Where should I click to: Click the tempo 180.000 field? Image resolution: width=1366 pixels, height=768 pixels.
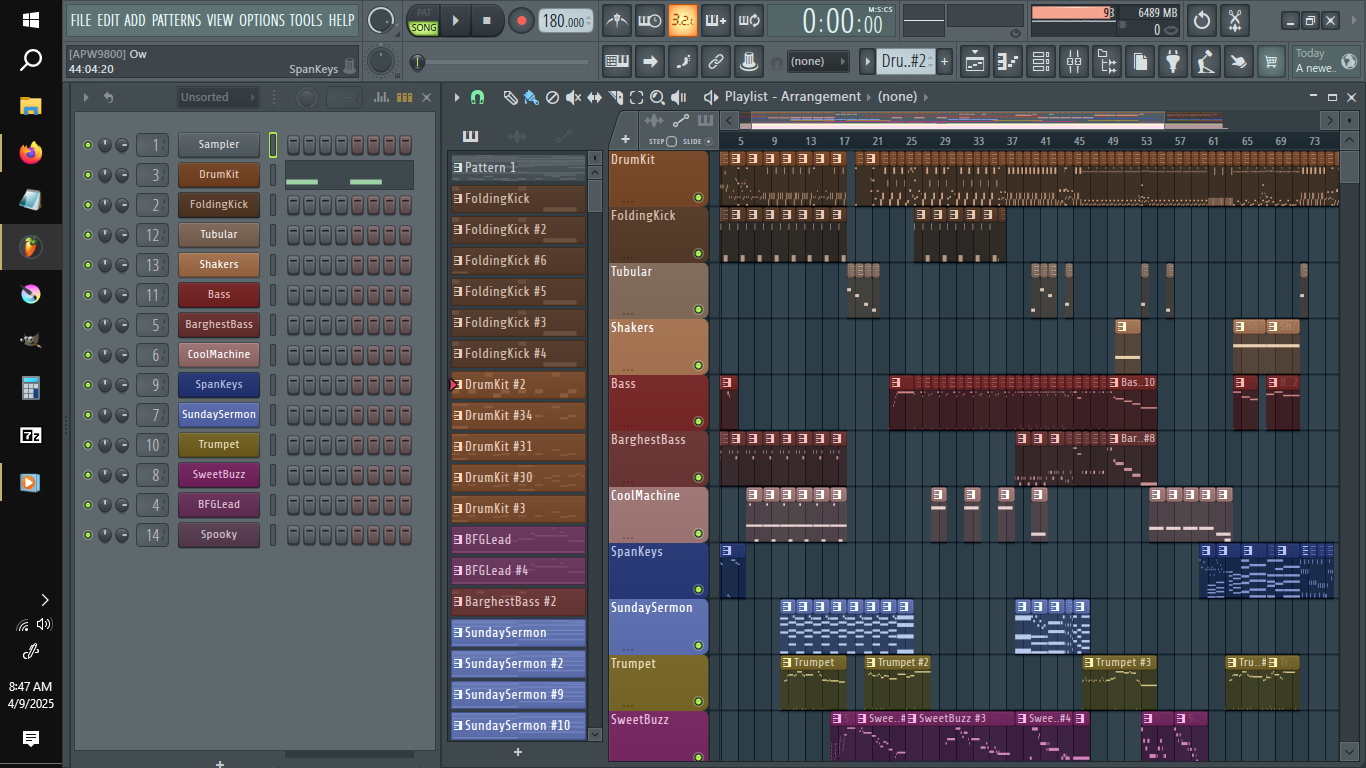click(565, 21)
